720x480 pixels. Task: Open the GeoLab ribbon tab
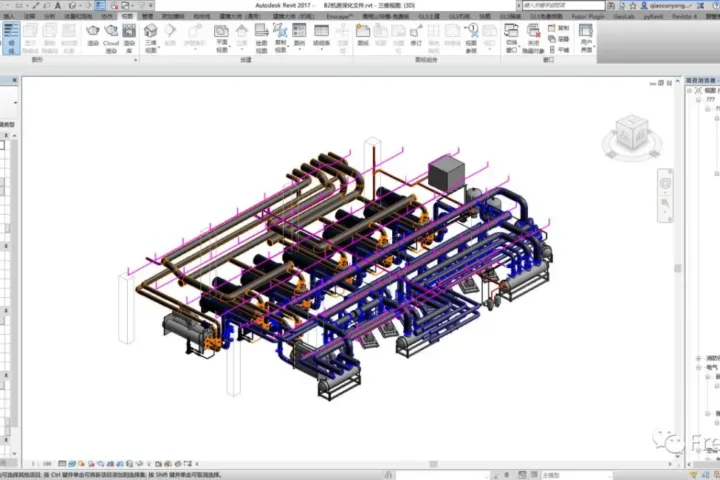(x=624, y=16)
